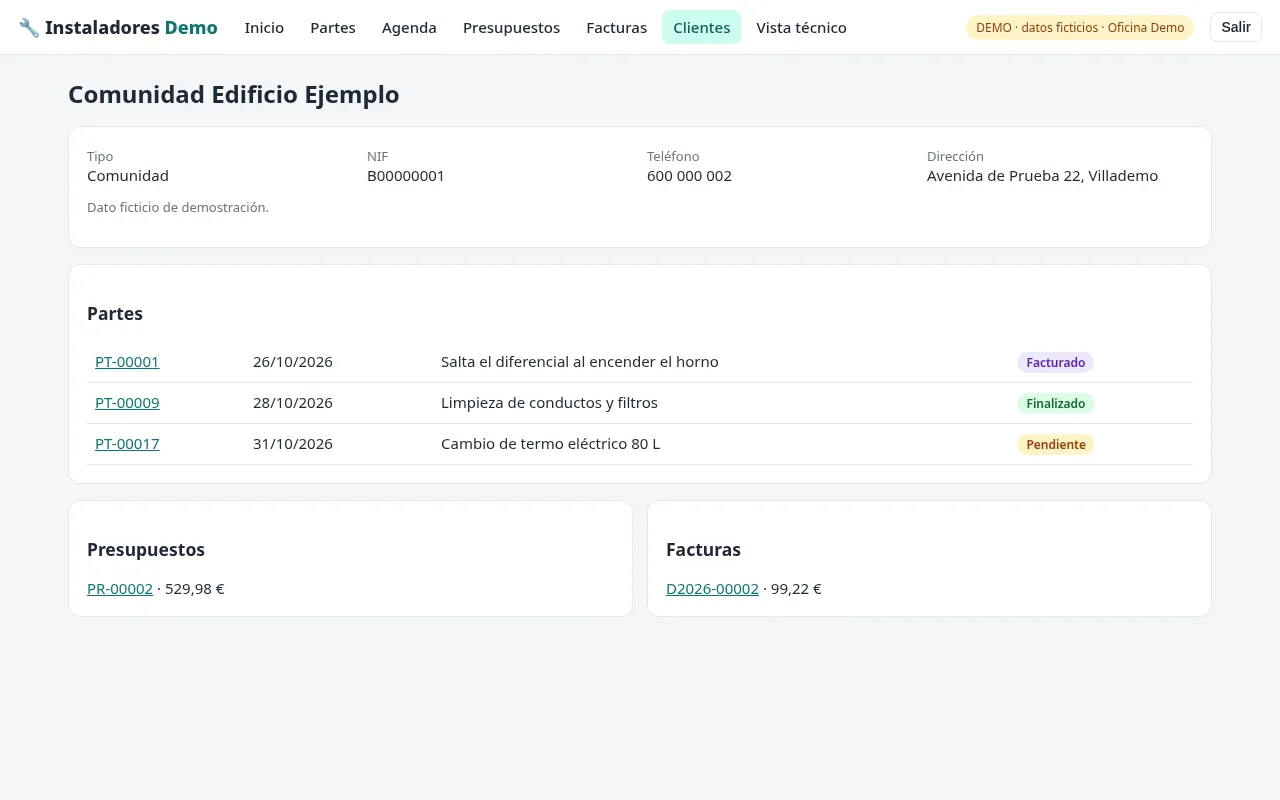This screenshot has height=800, width=1280.
Task: Click the quote amount 529,98 €
Action: (195, 589)
